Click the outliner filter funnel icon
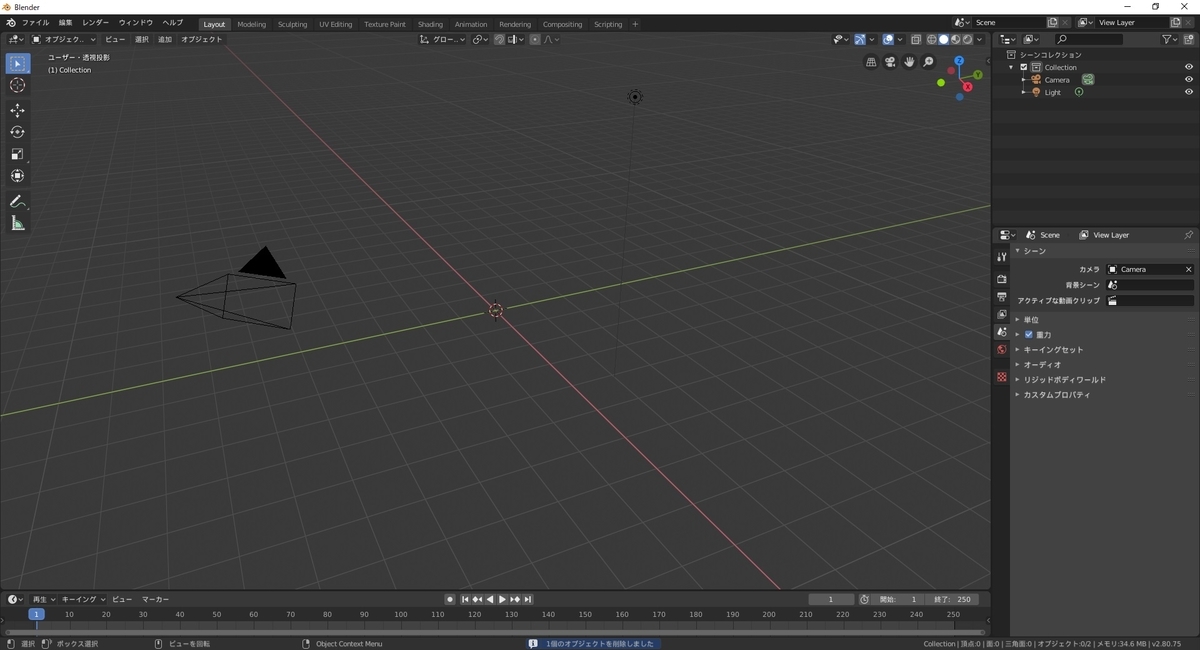This screenshot has height=650, width=1200. tap(1168, 39)
